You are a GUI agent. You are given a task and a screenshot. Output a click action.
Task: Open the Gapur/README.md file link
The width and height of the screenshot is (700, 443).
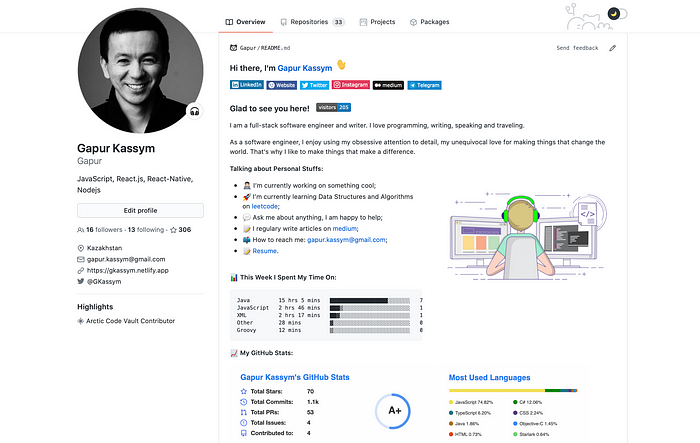point(265,48)
